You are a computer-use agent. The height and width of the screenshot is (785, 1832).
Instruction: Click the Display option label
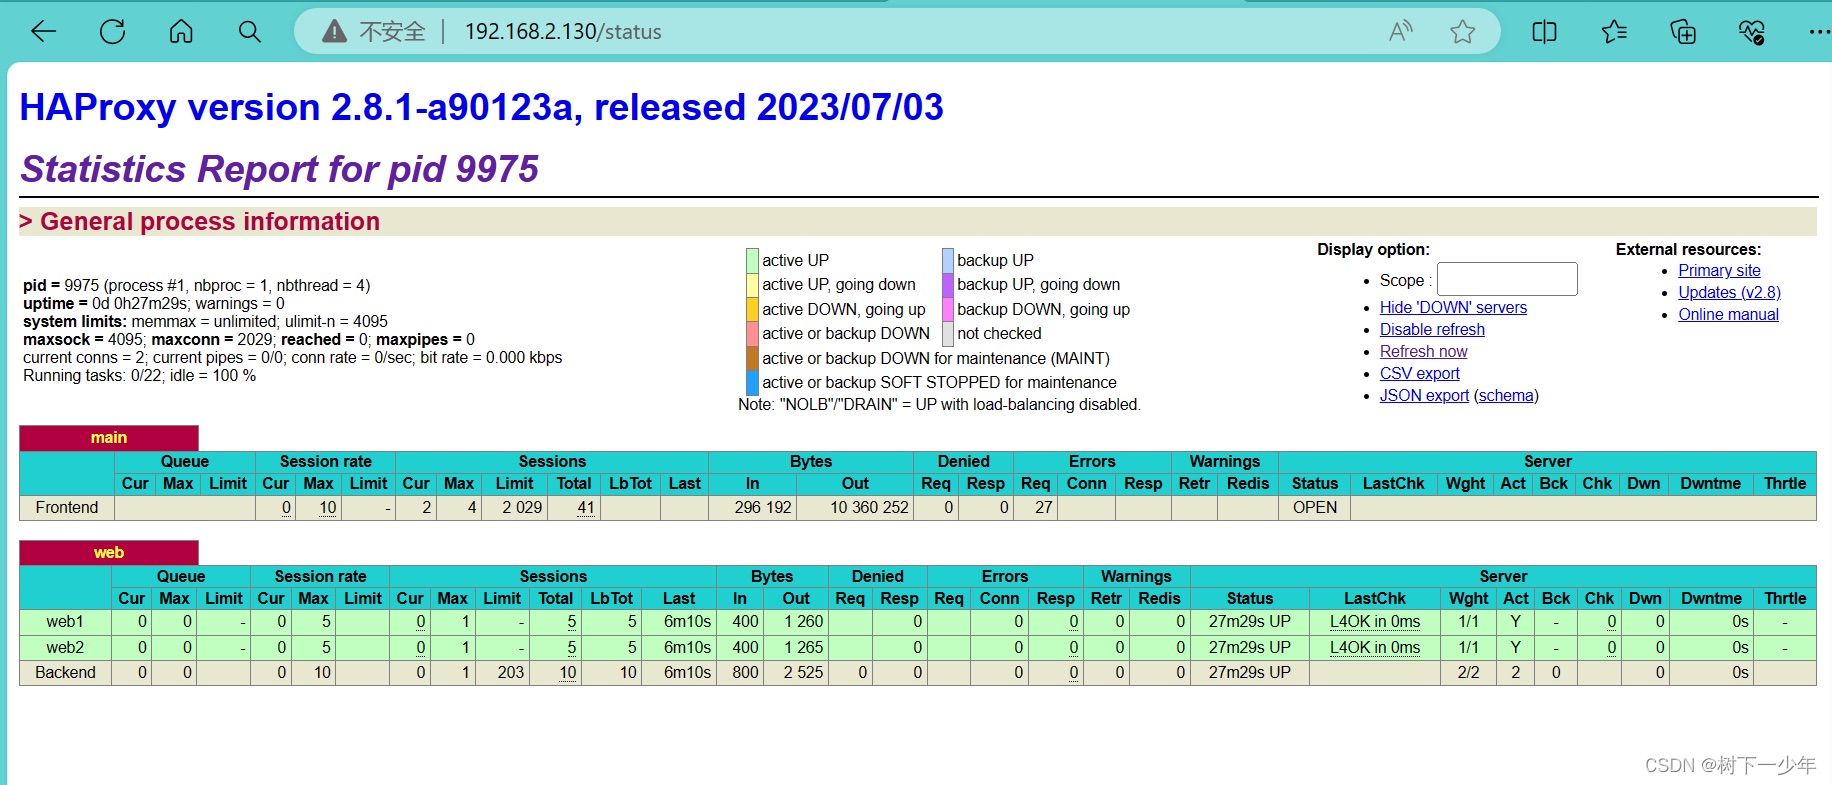[x=1373, y=249]
